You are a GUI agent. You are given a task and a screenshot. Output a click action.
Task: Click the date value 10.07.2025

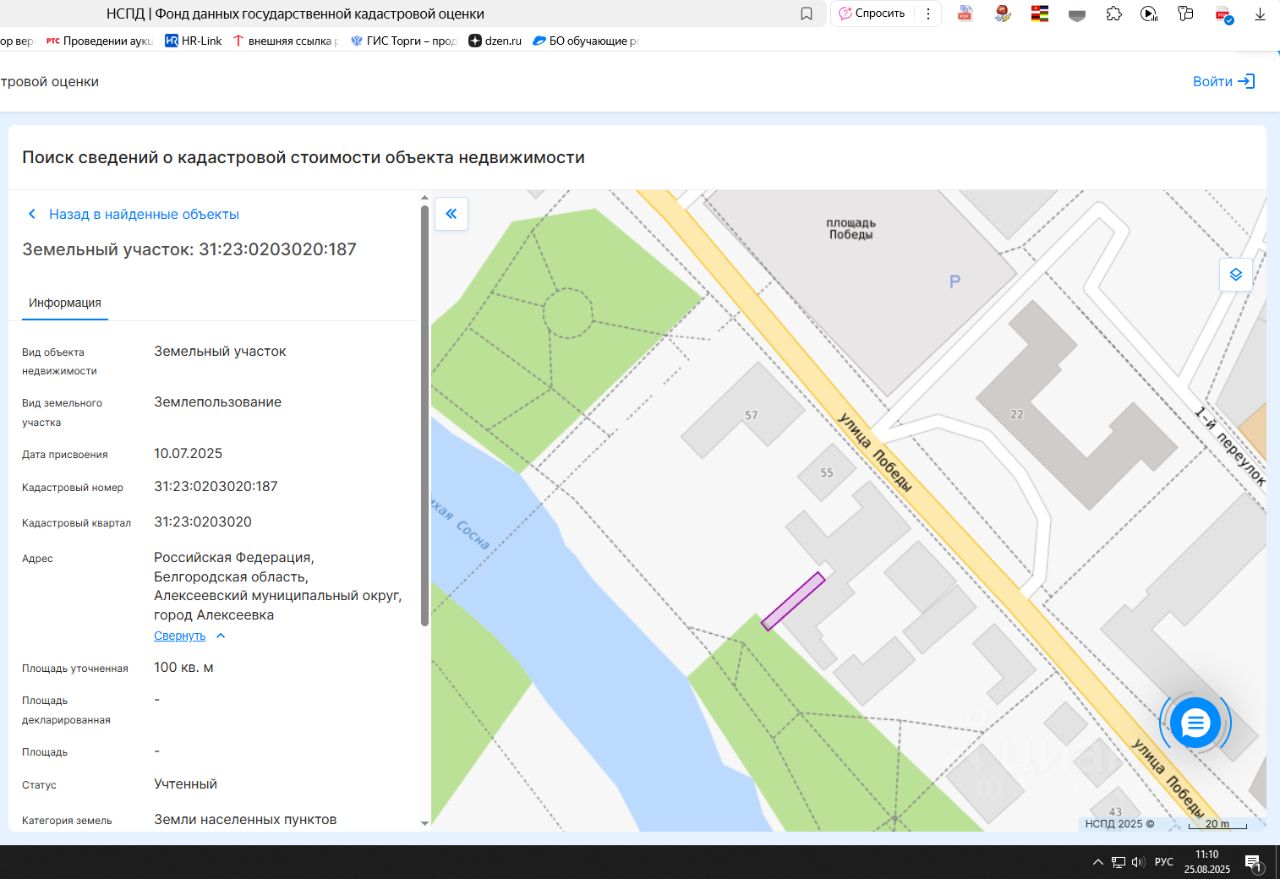click(188, 453)
